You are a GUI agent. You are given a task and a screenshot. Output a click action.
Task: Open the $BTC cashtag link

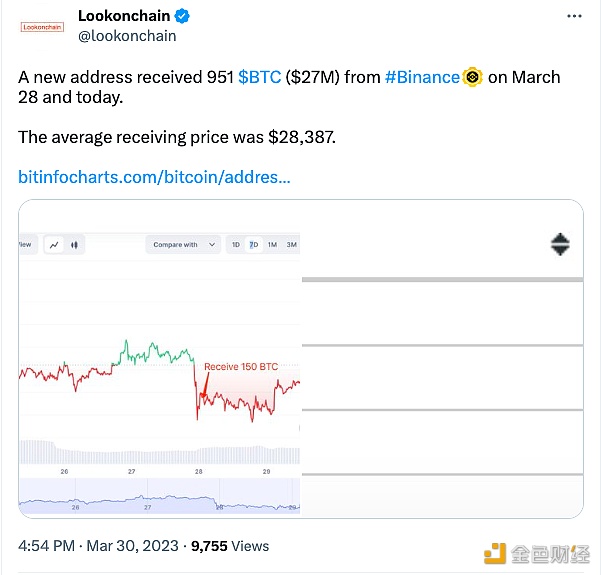coord(260,77)
